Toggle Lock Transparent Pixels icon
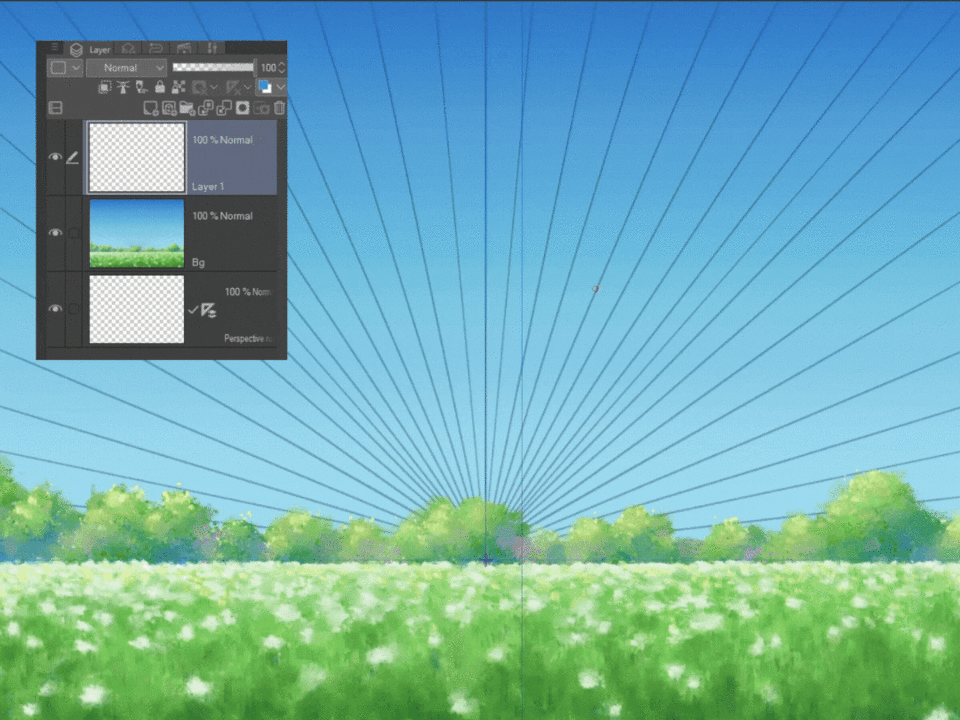 179,88
